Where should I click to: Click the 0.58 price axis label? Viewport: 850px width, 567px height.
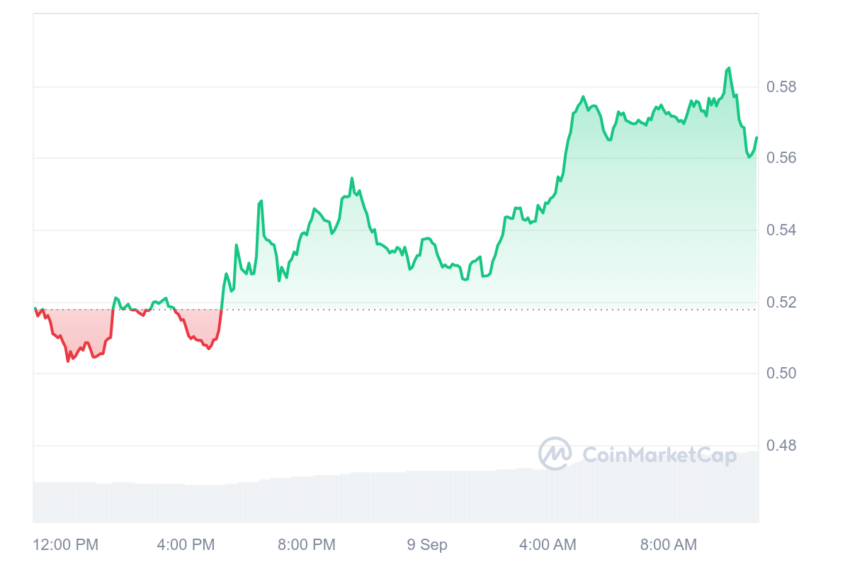[781, 87]
